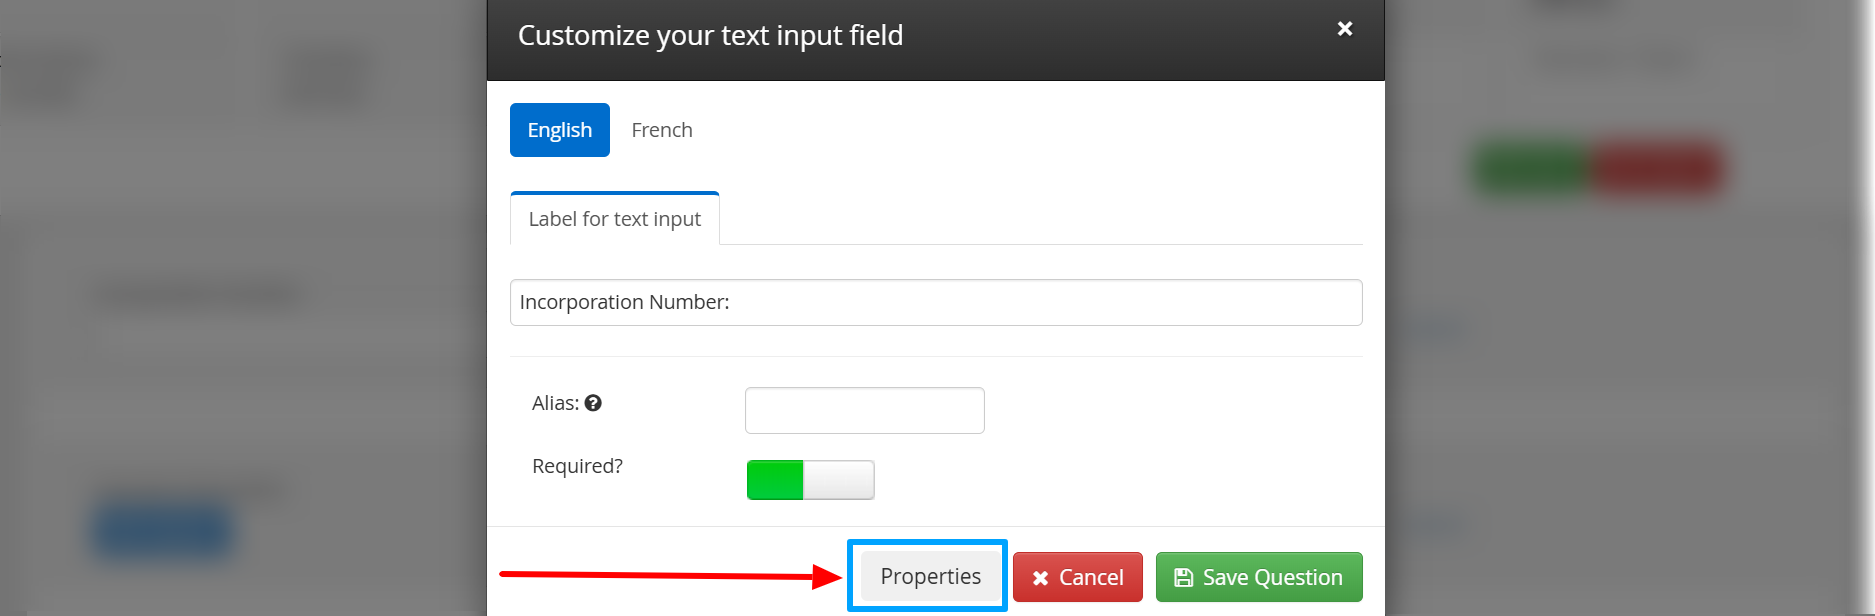Click the blurred red button behind dialog
This screenshot has height=616, width=1875.
tap(1658, 168)
